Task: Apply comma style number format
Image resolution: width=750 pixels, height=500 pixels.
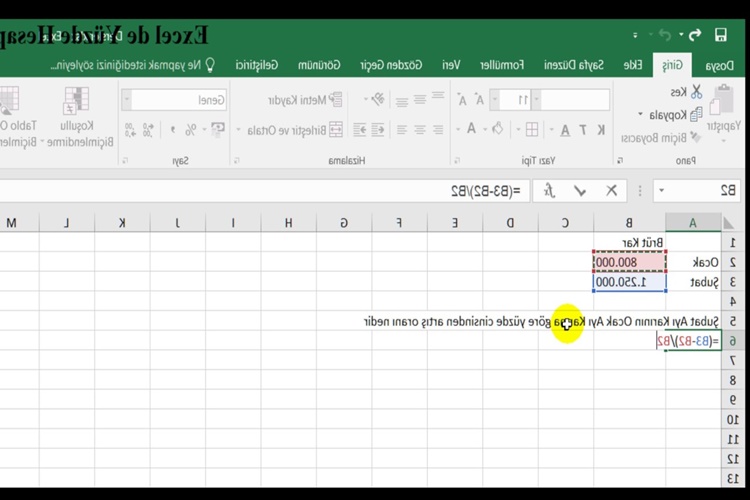Action: 173,129
